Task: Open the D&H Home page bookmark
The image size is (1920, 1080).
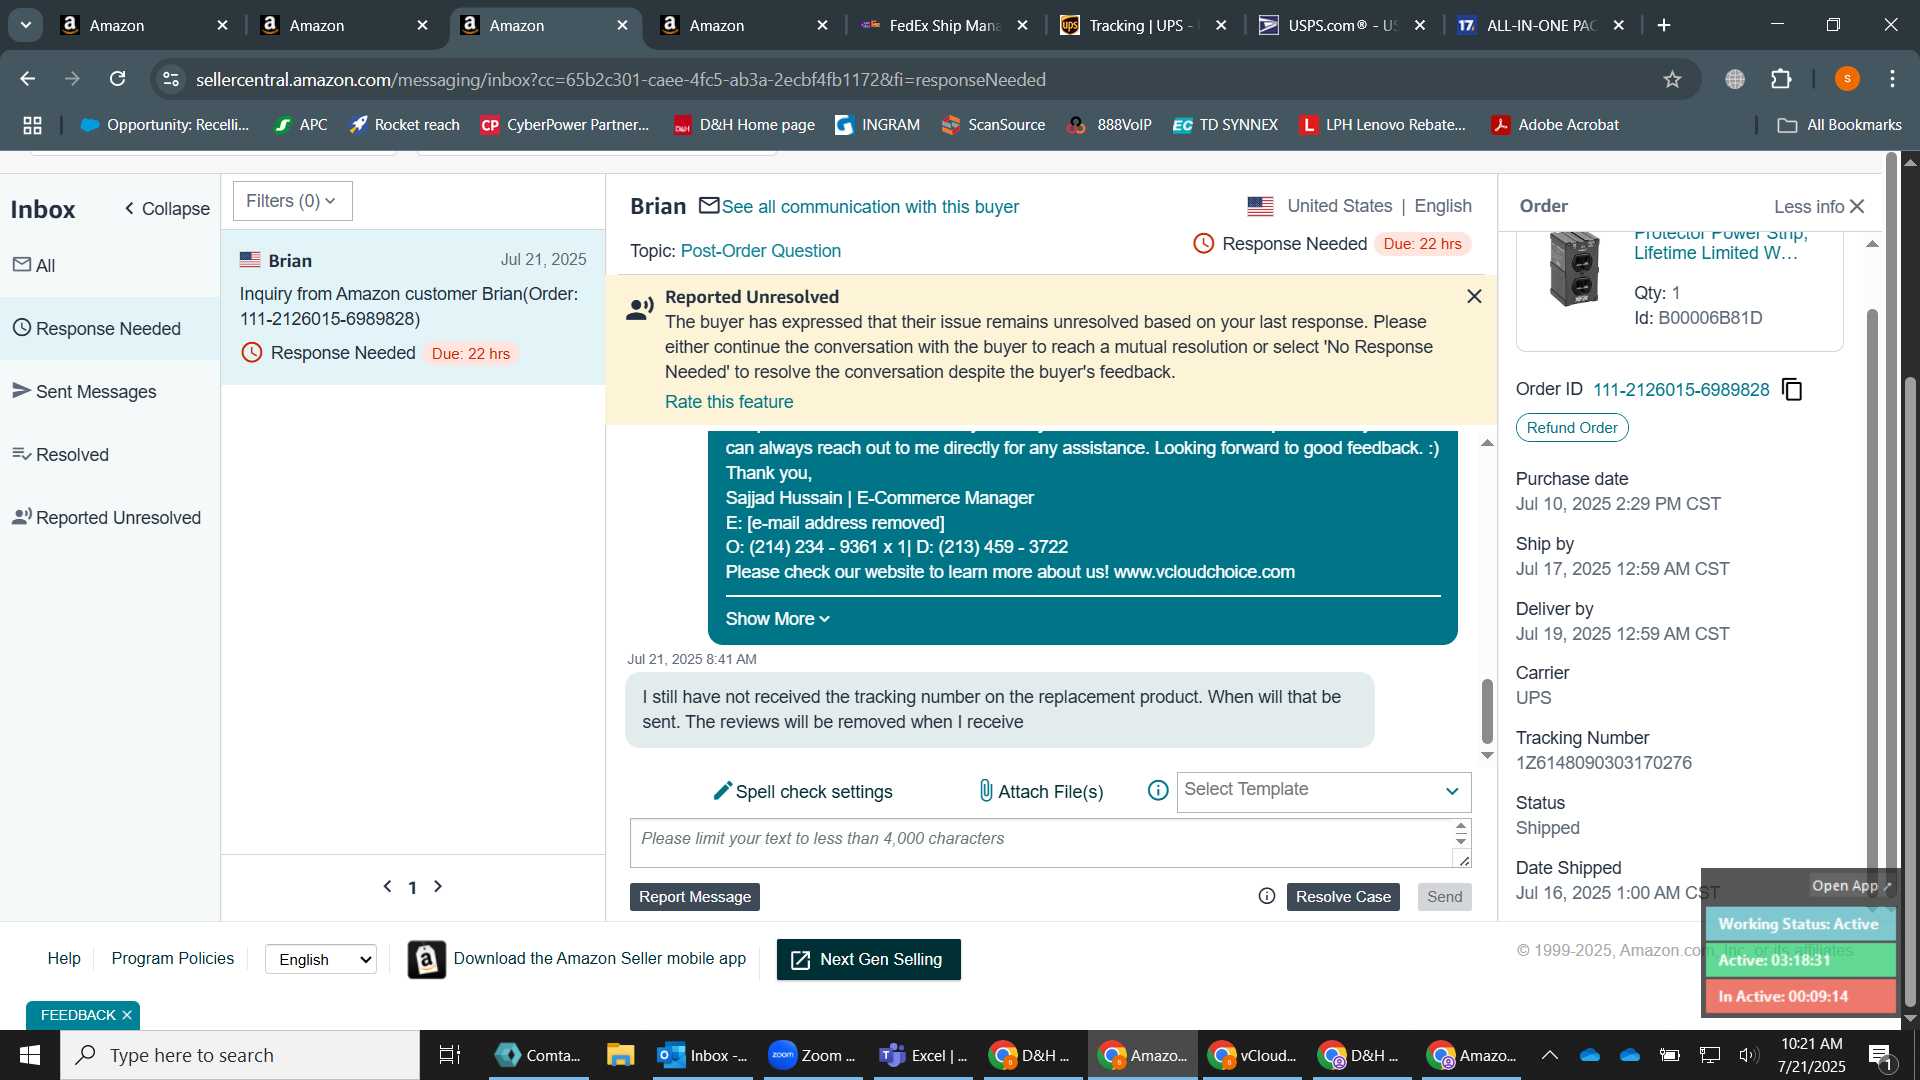Action: (x=744, y=125)
